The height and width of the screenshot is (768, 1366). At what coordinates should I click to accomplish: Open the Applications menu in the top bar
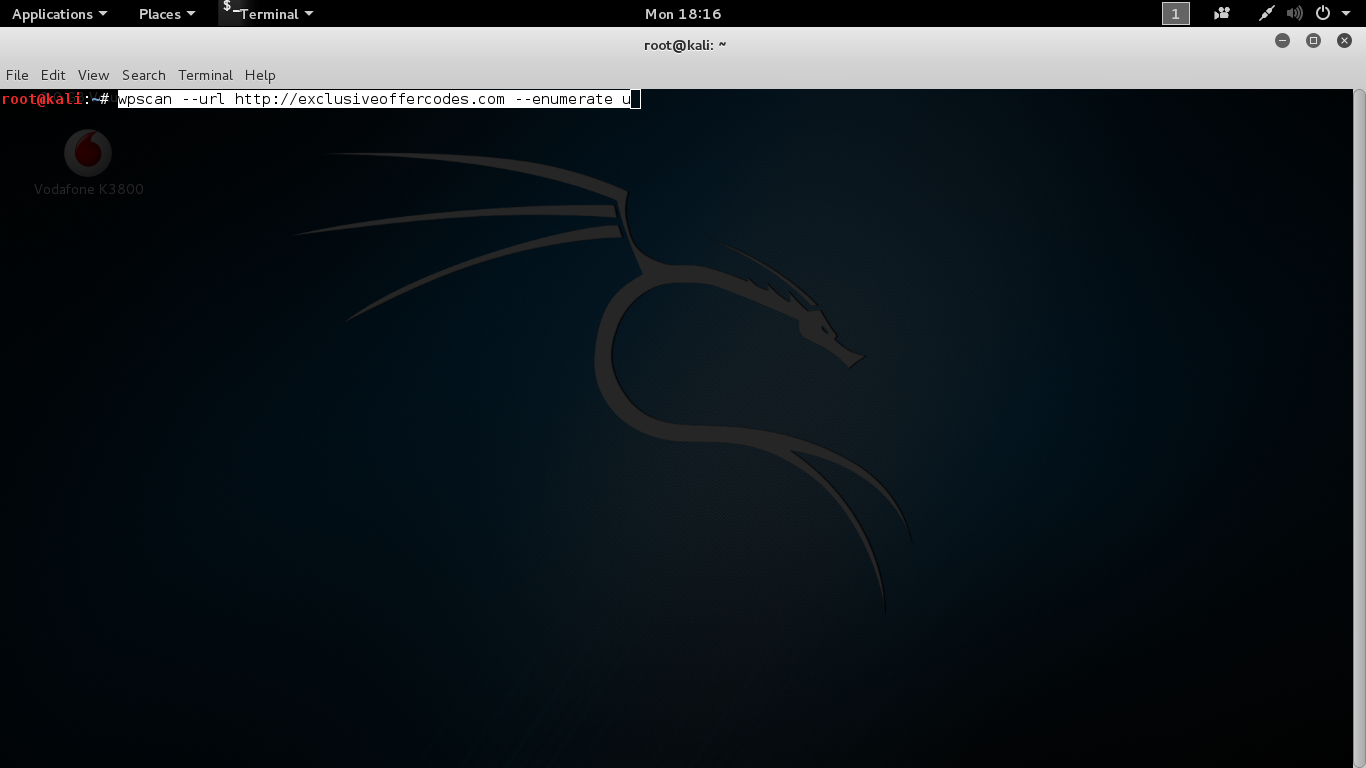59,14
